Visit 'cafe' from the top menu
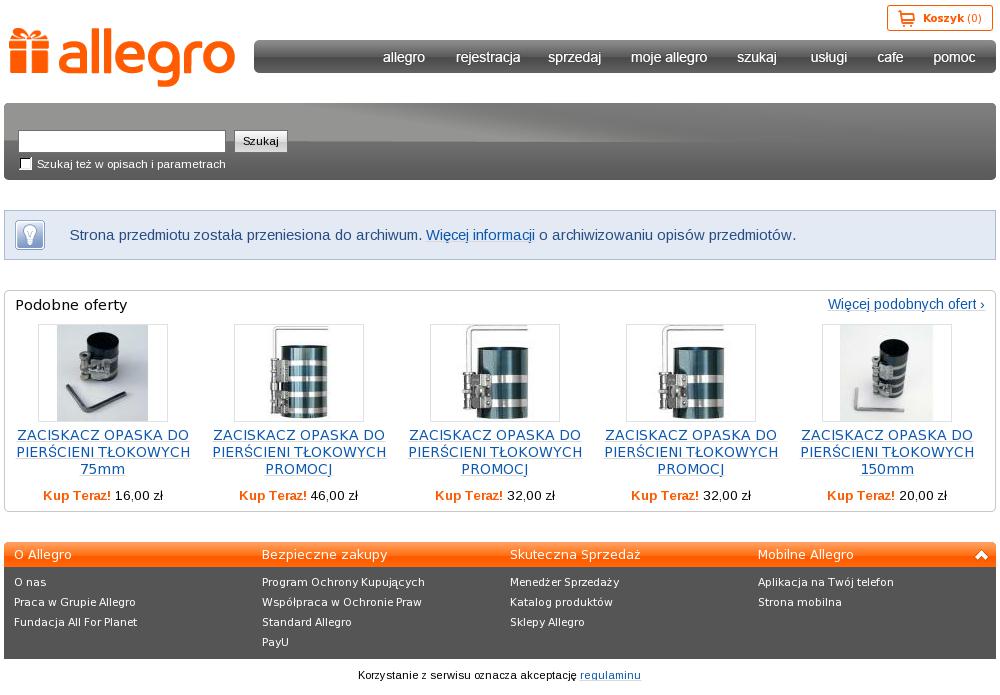The image size is (1000, 695). [890, 57]
